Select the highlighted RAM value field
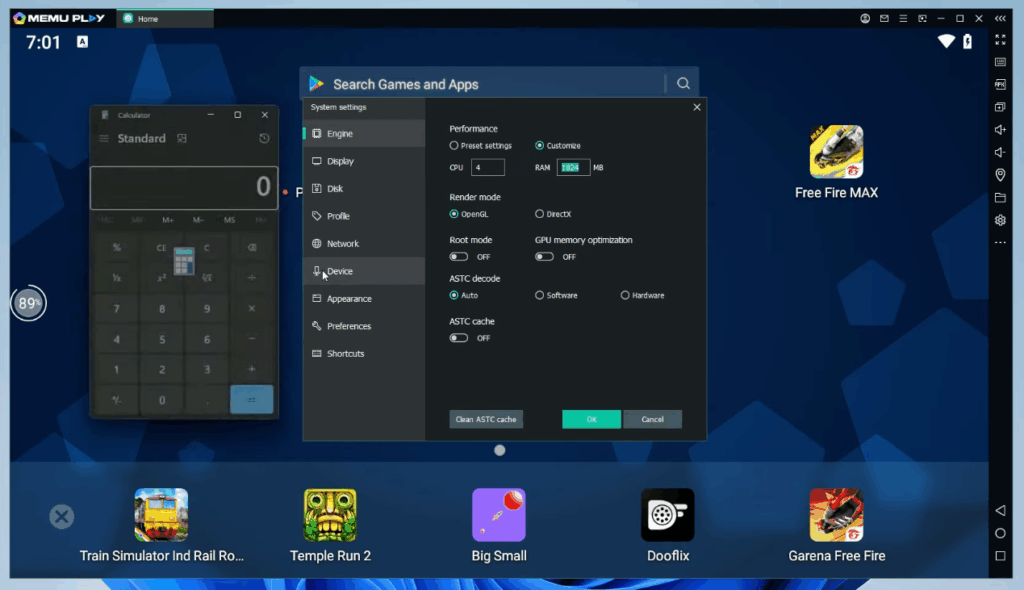 (x=573, y=167)
